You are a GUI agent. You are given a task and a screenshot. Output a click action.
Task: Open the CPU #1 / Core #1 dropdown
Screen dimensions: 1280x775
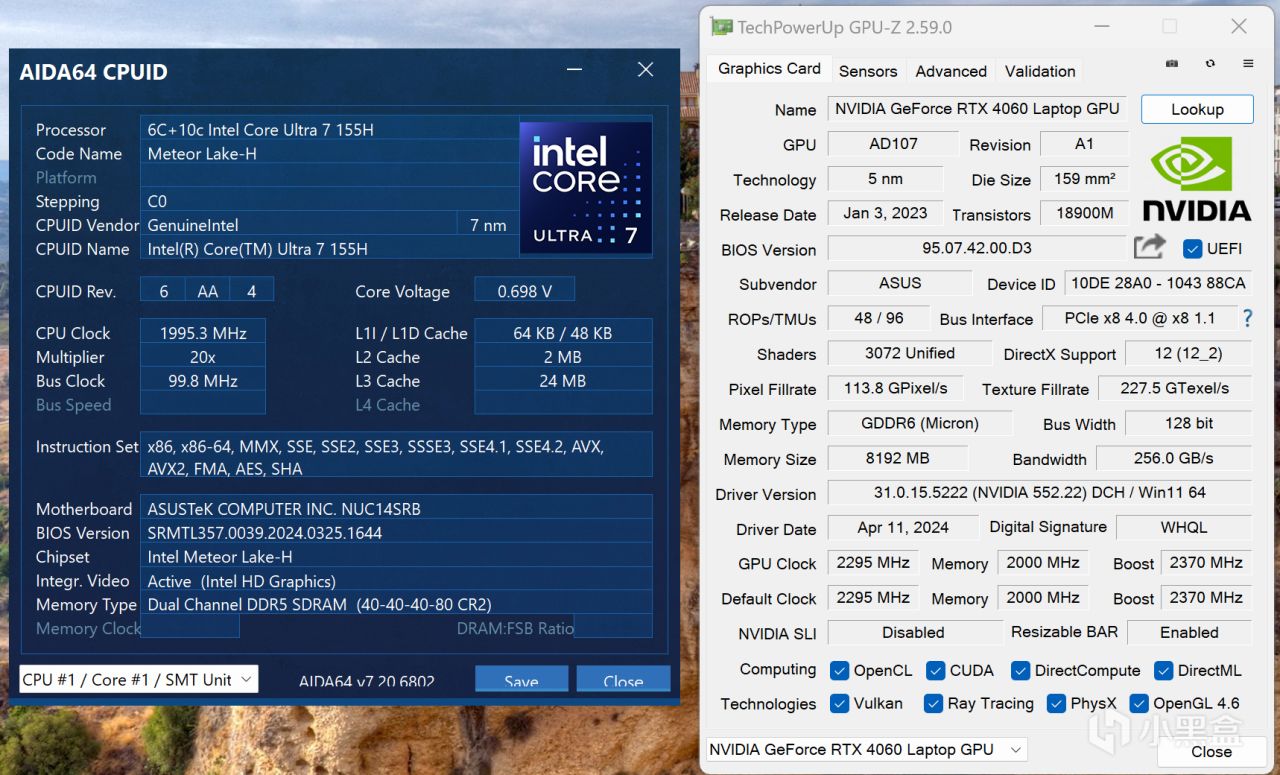(x=138, y=679)
